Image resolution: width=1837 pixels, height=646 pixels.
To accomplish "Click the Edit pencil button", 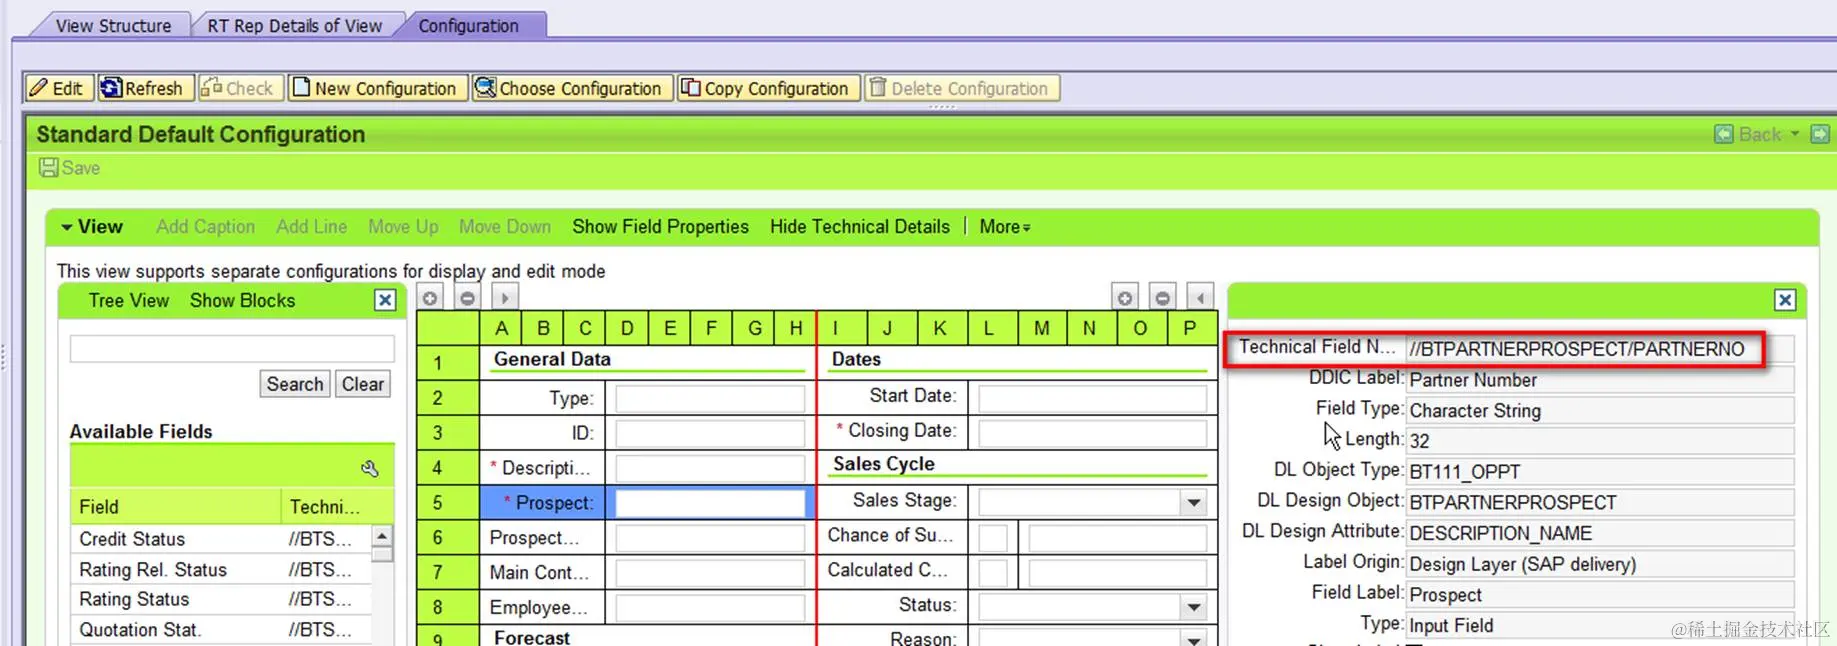I will 58,88.
